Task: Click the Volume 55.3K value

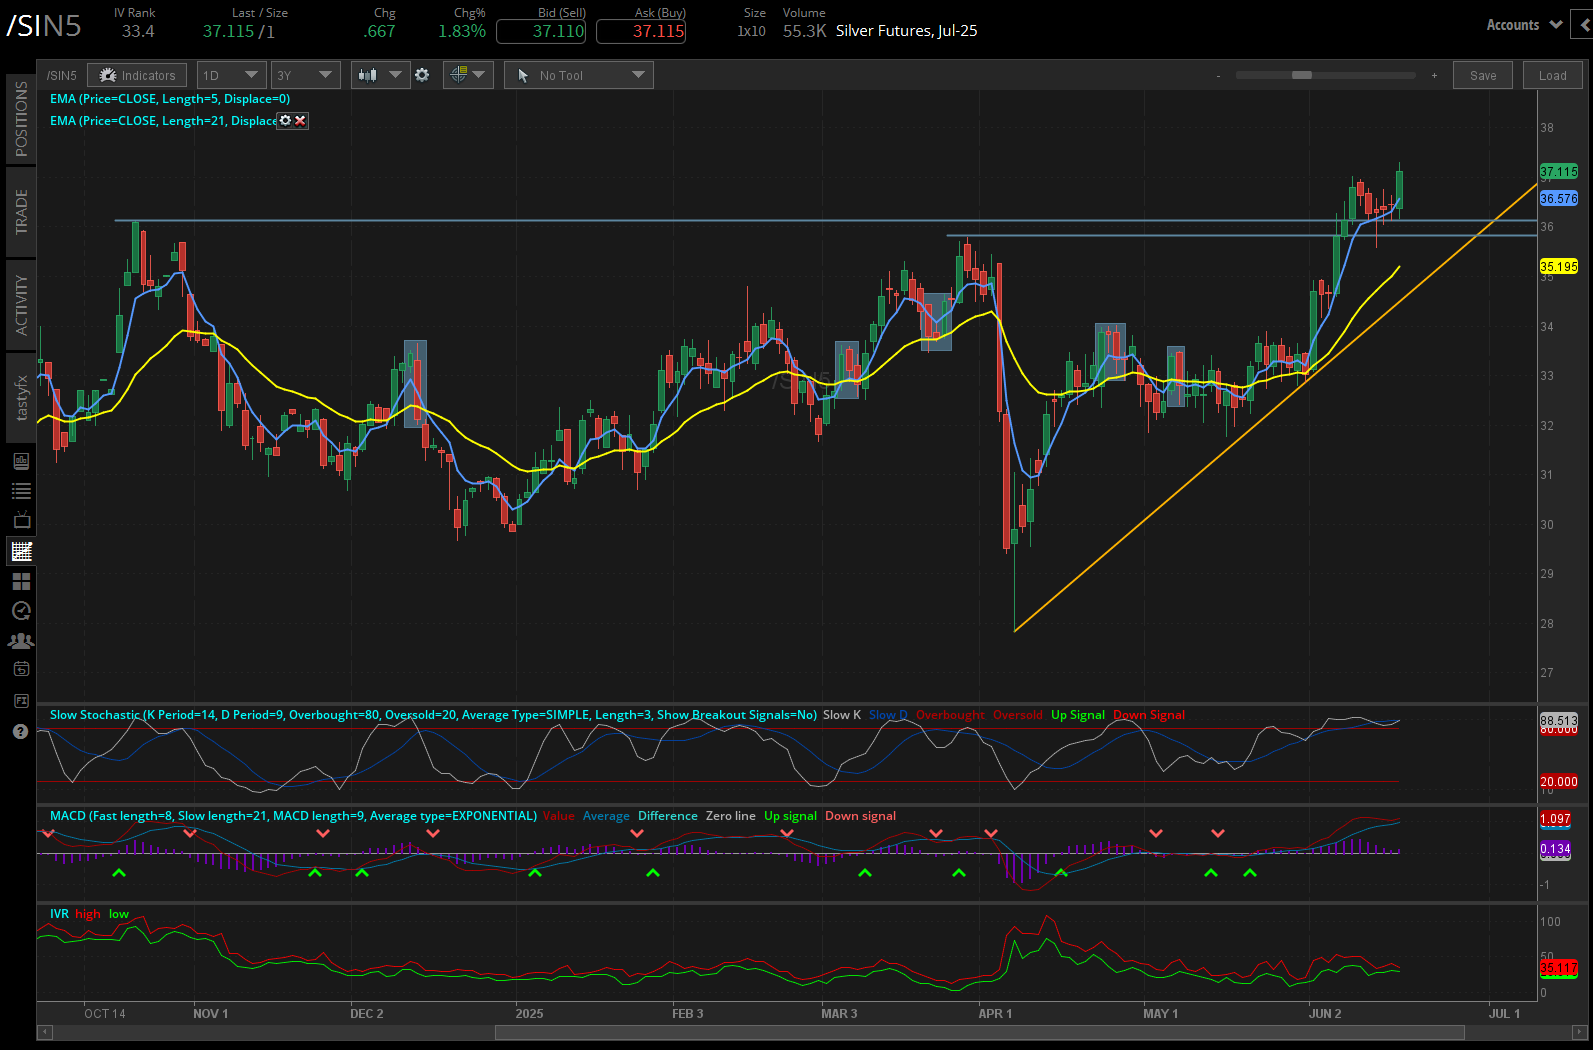Action: (804, 31)
